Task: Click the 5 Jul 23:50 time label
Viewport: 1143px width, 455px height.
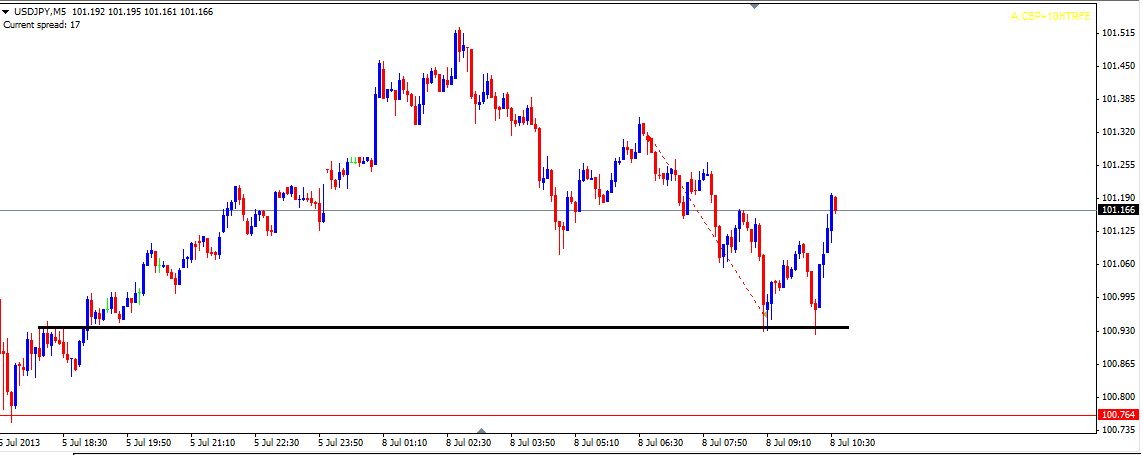Action: 340,441
